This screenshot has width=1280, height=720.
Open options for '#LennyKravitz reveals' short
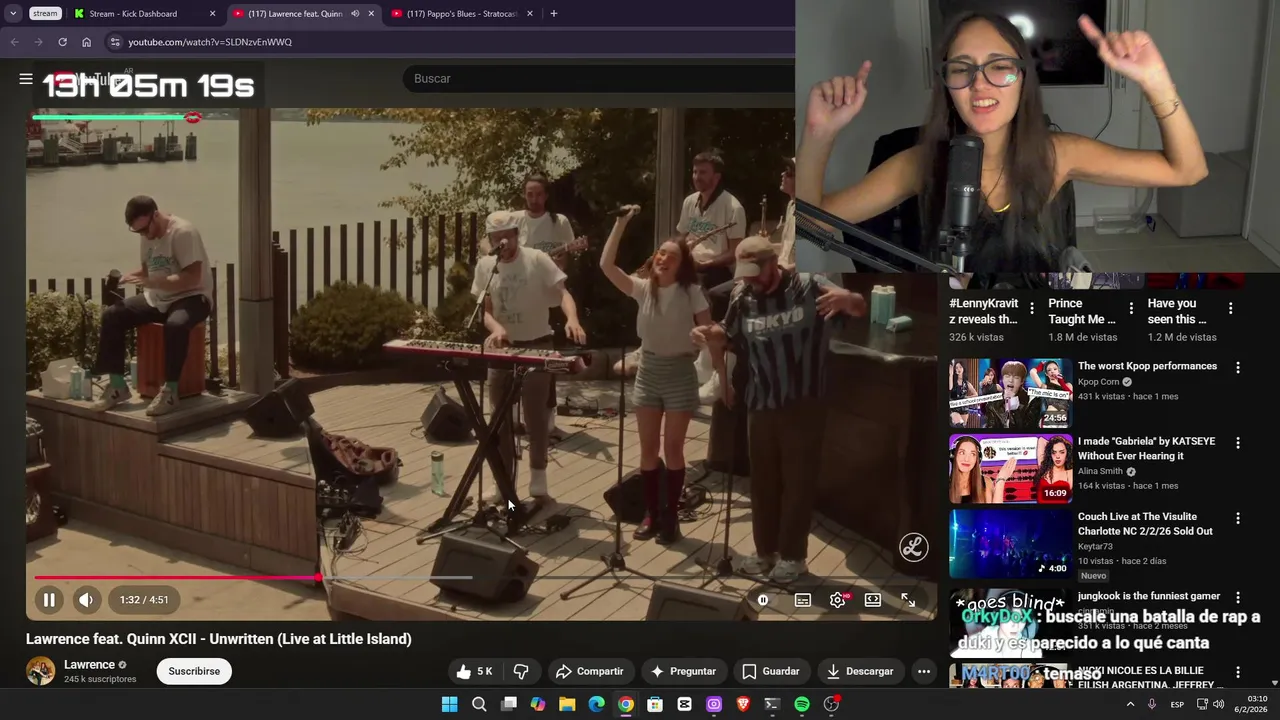[x=1032, y=308]
